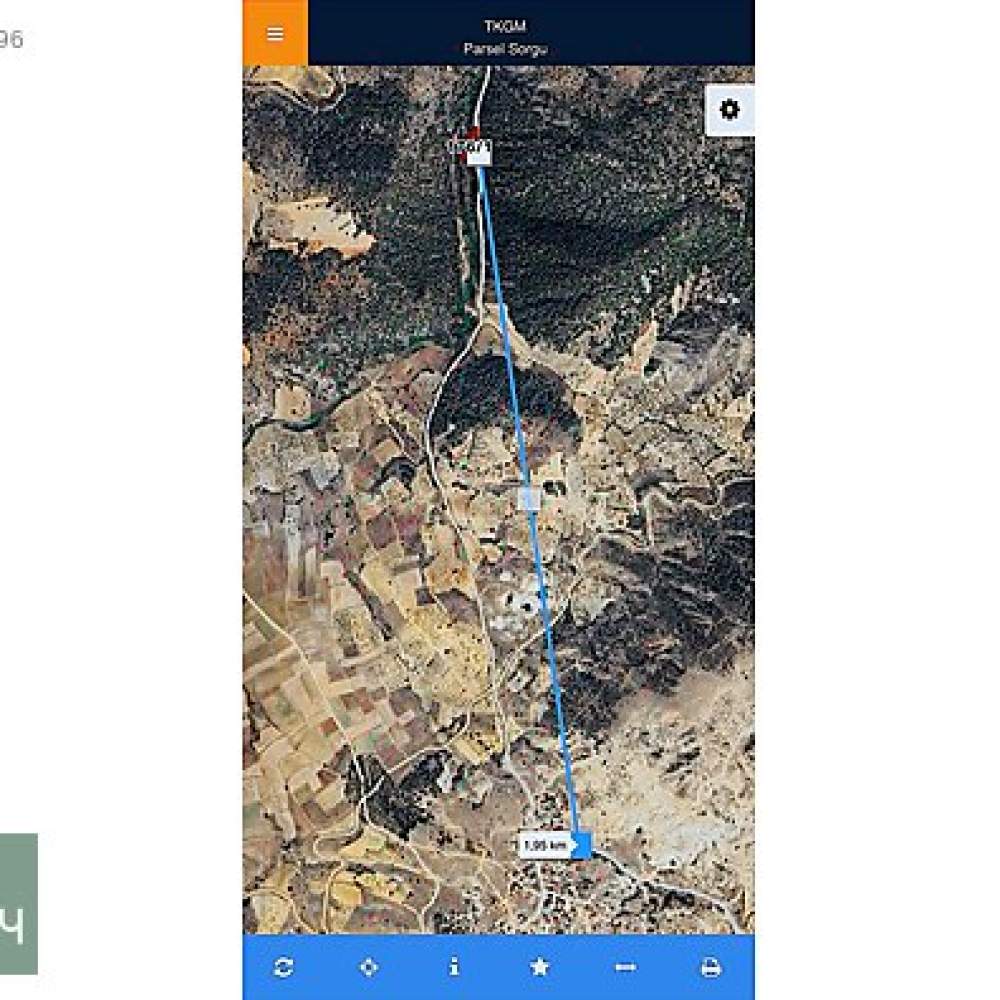This screenshot has height=1000, width=1000.
Task: Click the TKGM title in the header
Action: tap(505, 26)
